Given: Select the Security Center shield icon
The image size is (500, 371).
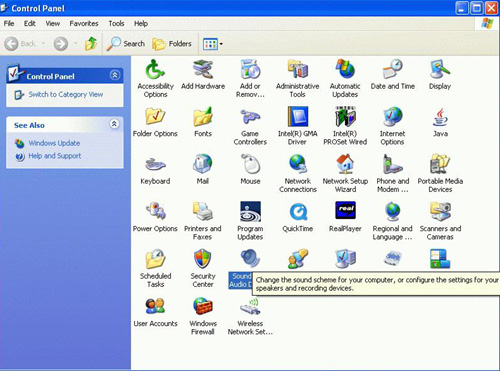Looking at the screenshot, I should tap(203, 259).
